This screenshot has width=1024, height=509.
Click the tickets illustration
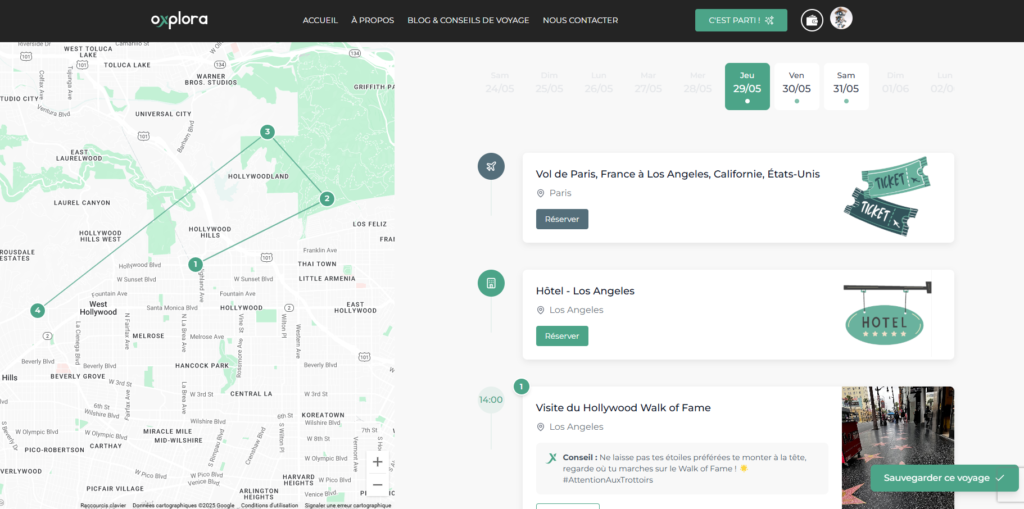[886, 196]
